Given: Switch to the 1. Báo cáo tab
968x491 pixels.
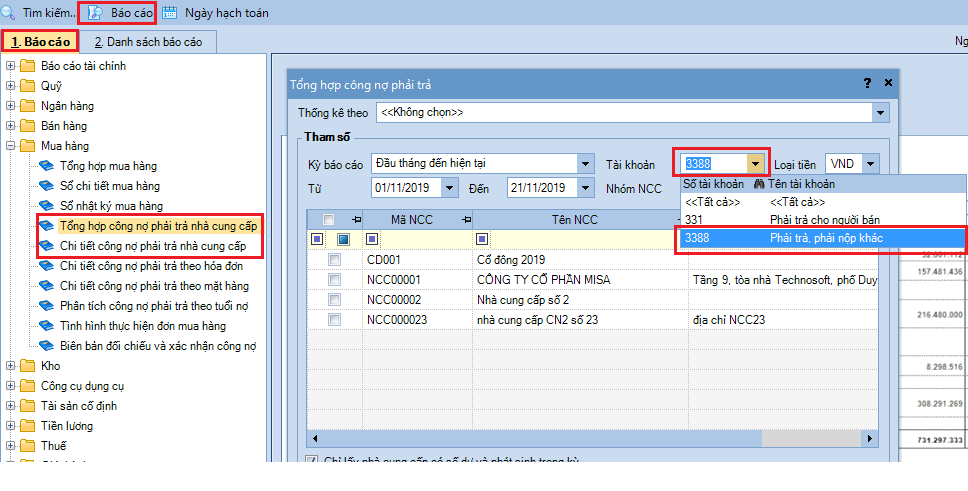Looking at the screenshot, I should point(40,42).
